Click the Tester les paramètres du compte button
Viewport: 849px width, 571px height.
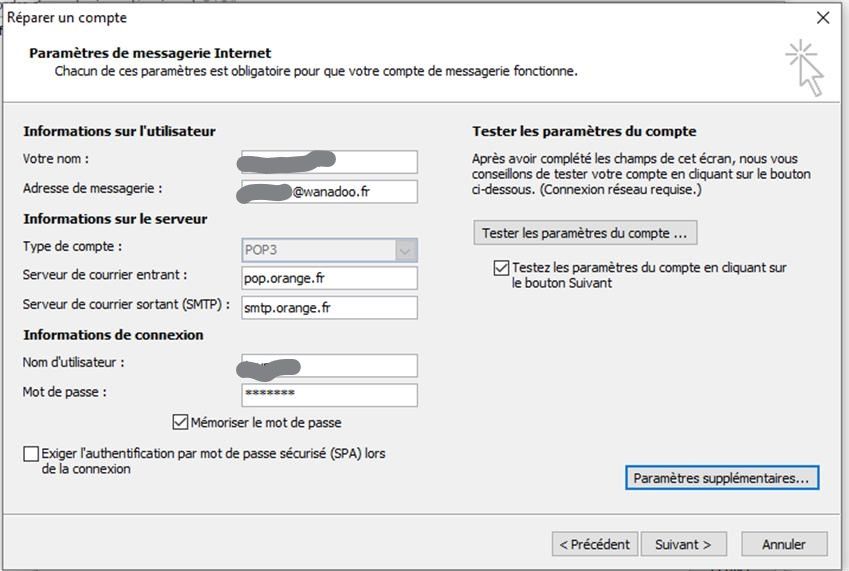pos(585,233)
